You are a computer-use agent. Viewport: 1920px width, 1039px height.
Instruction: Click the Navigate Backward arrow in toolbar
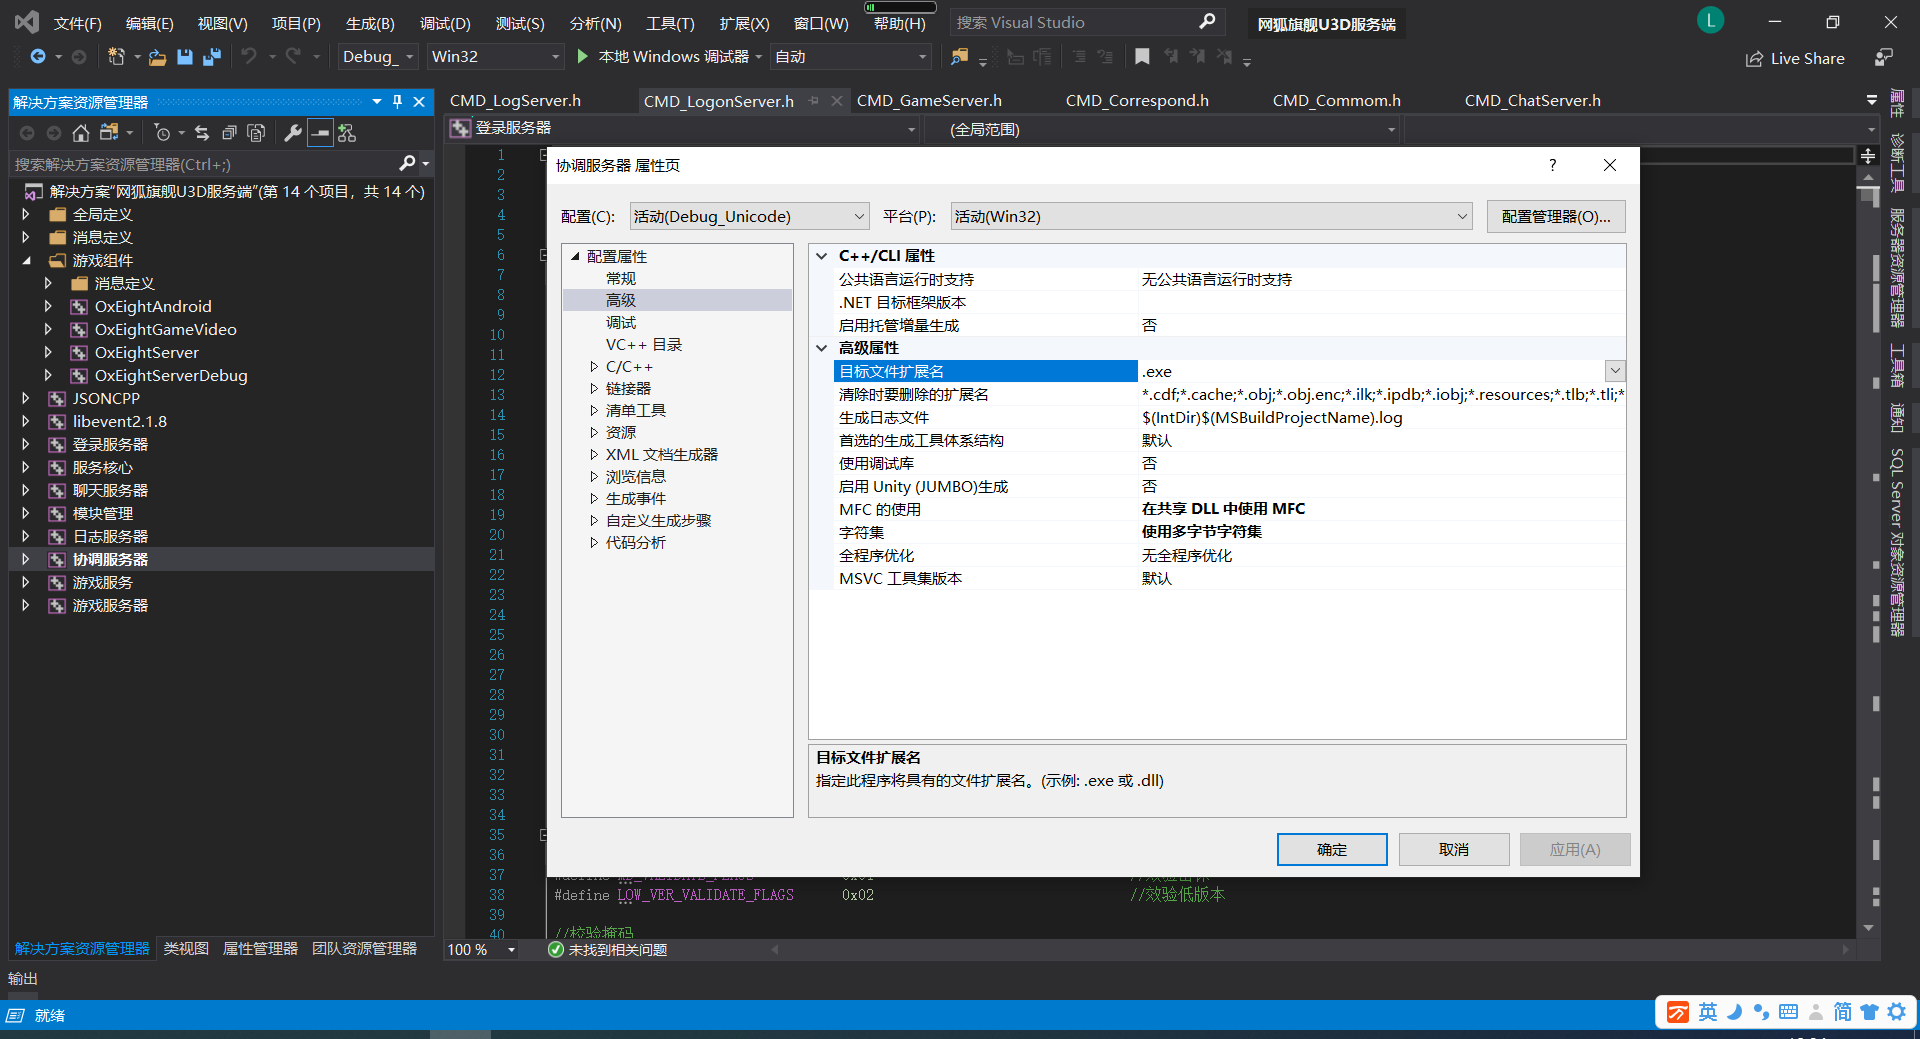coord(37,57)
